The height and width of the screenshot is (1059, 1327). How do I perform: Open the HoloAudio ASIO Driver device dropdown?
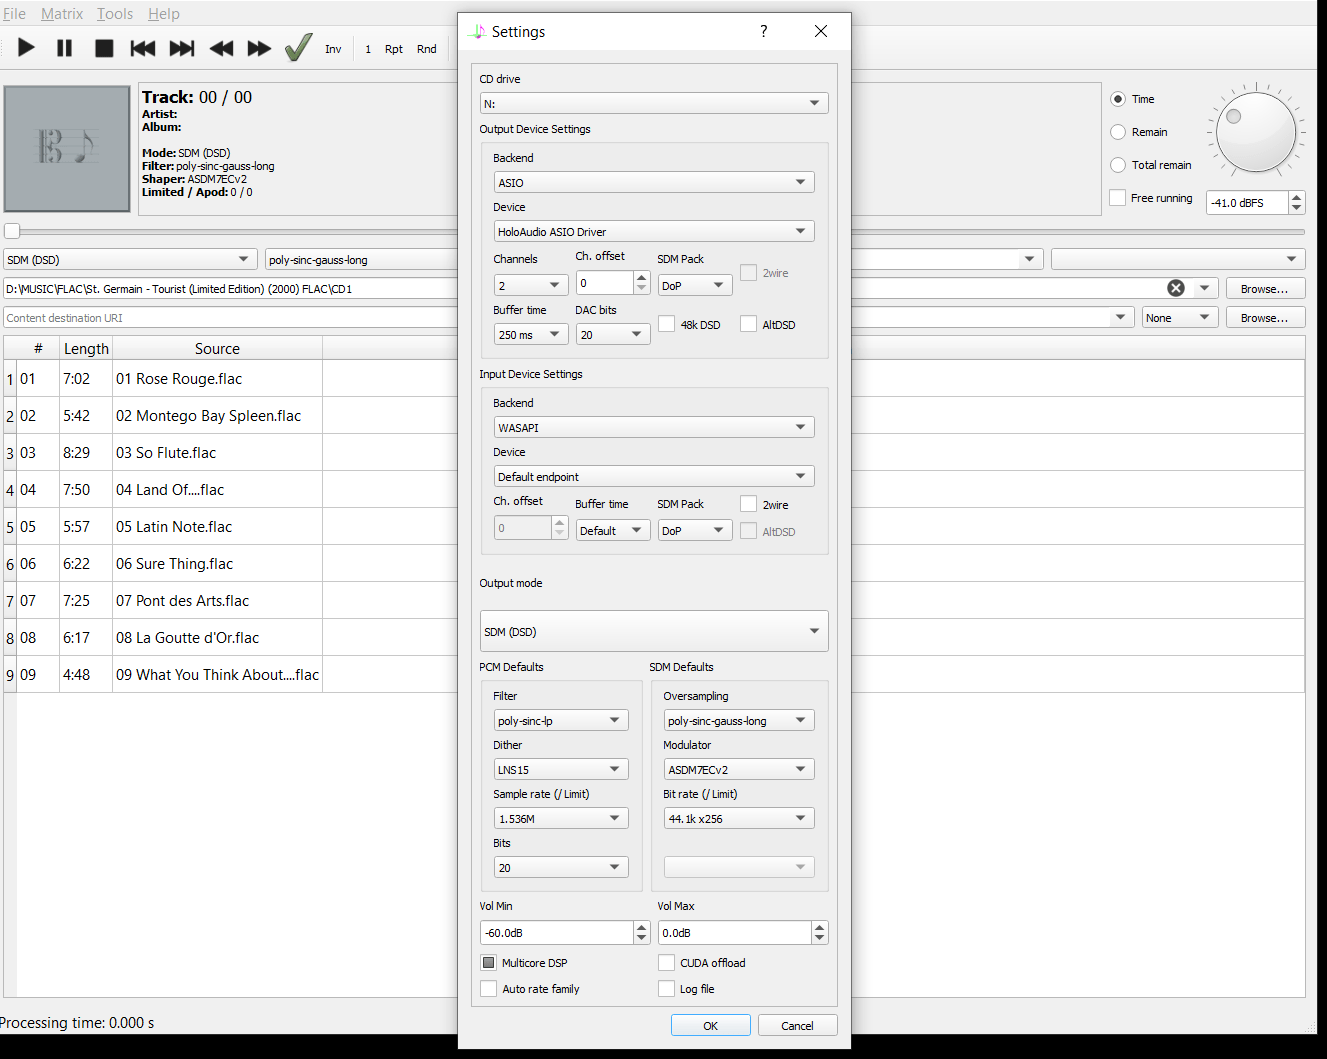click(x=654, y=231)
